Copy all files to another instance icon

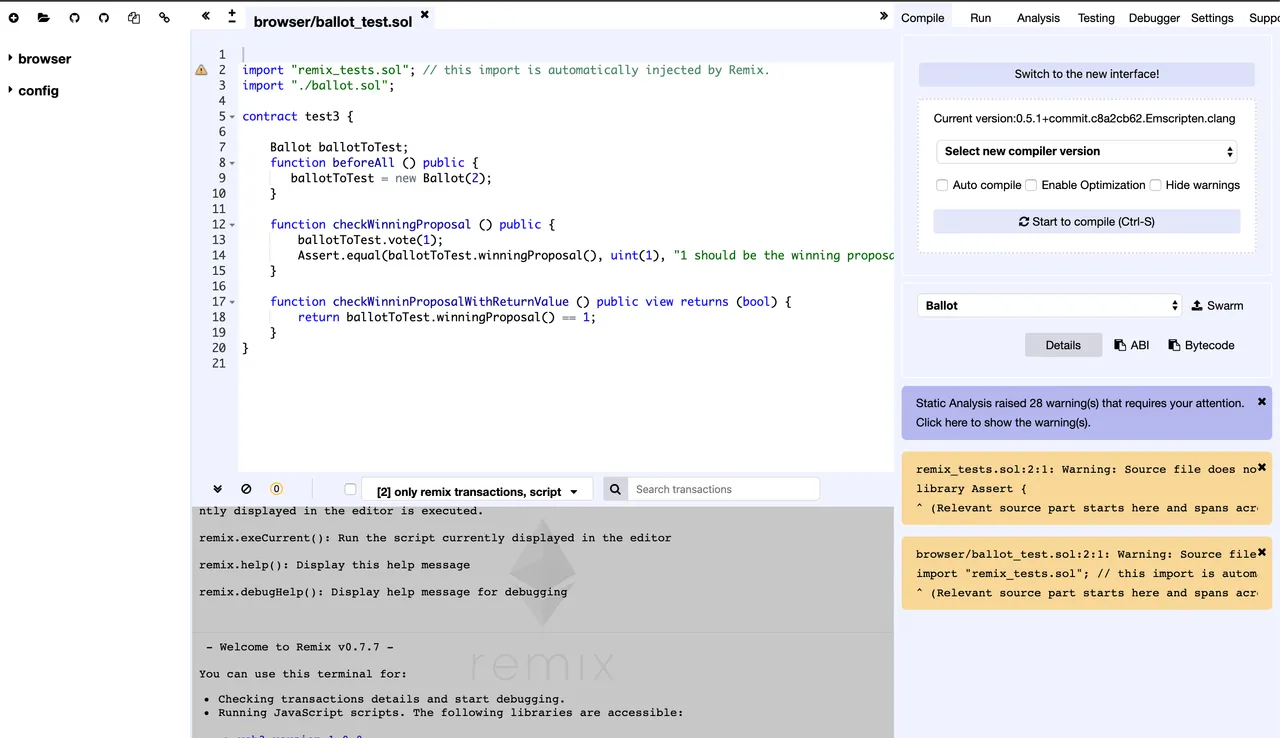click(x=134, y=18)
